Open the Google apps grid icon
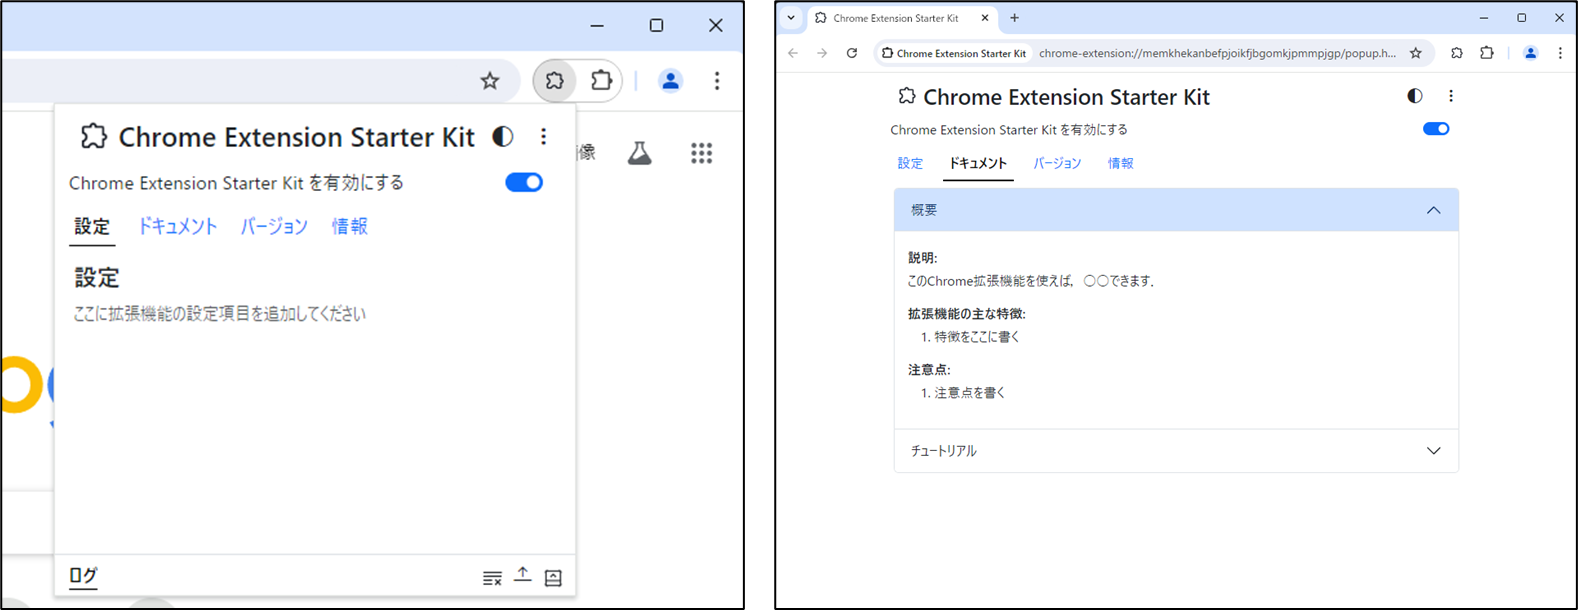 tap(702, 153)
